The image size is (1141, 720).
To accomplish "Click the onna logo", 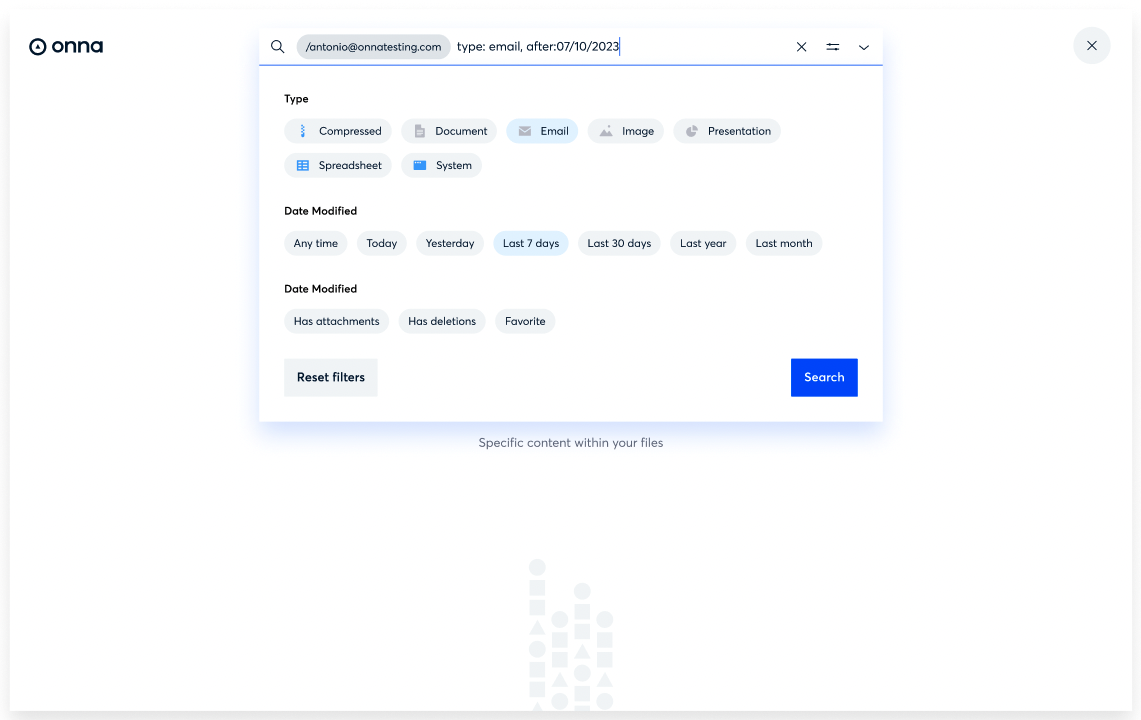I will 66,46.
